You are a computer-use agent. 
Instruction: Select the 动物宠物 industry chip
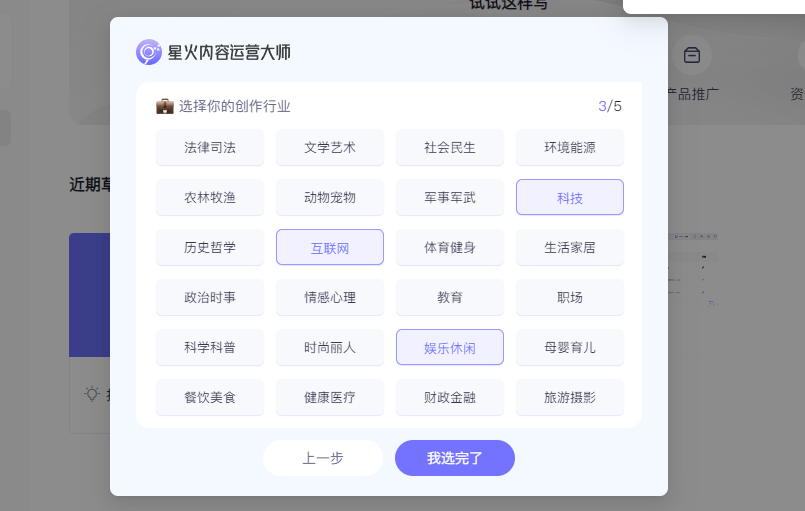click(330, 197)
